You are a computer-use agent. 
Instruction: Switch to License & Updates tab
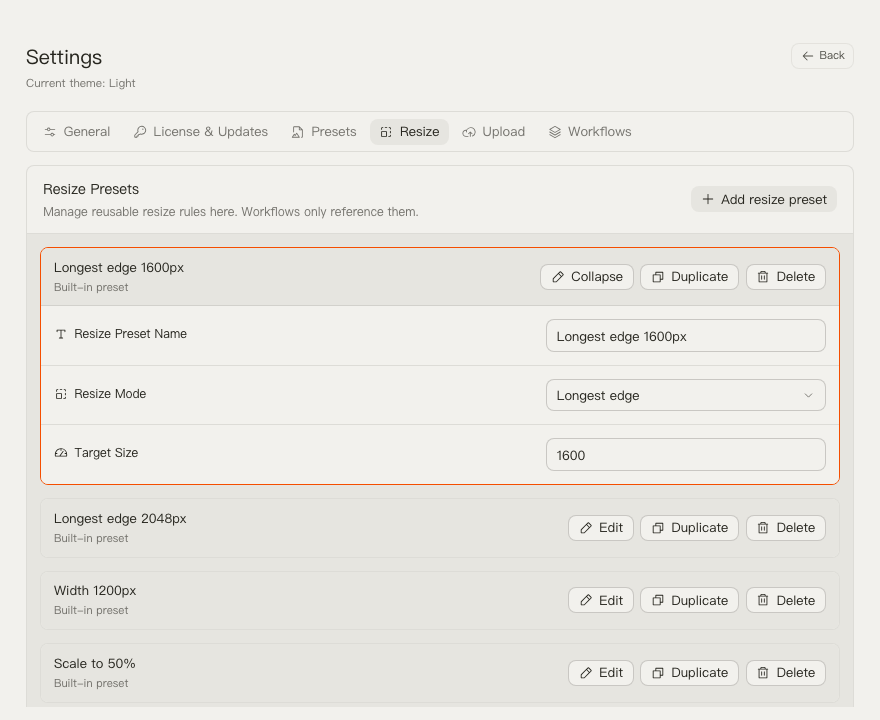[x=201, y=132]
